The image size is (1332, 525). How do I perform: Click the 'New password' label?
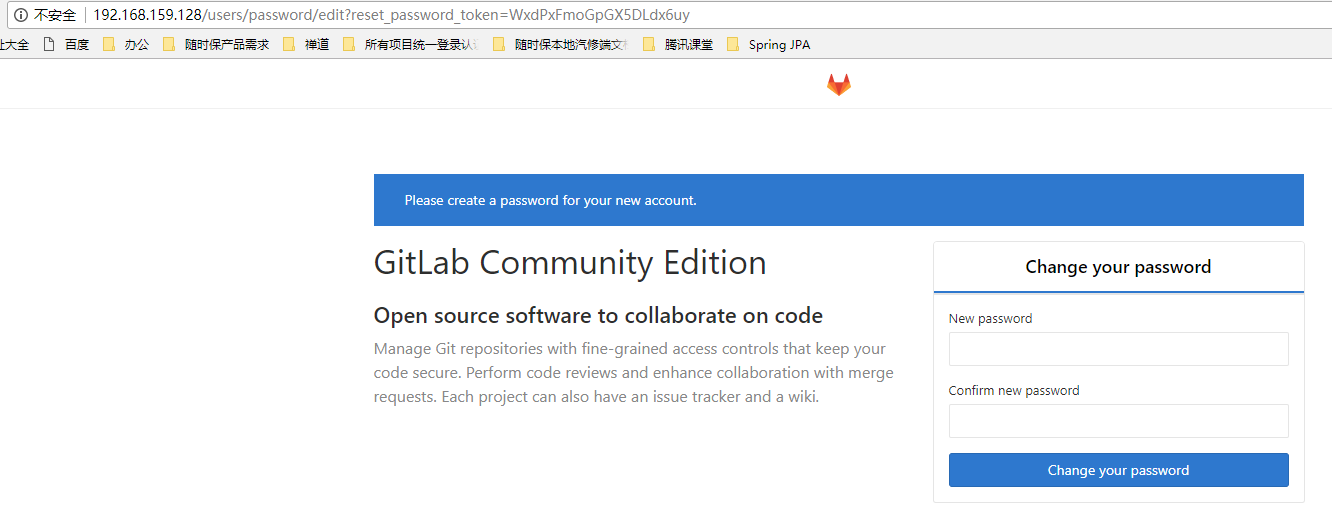point(990,318)
